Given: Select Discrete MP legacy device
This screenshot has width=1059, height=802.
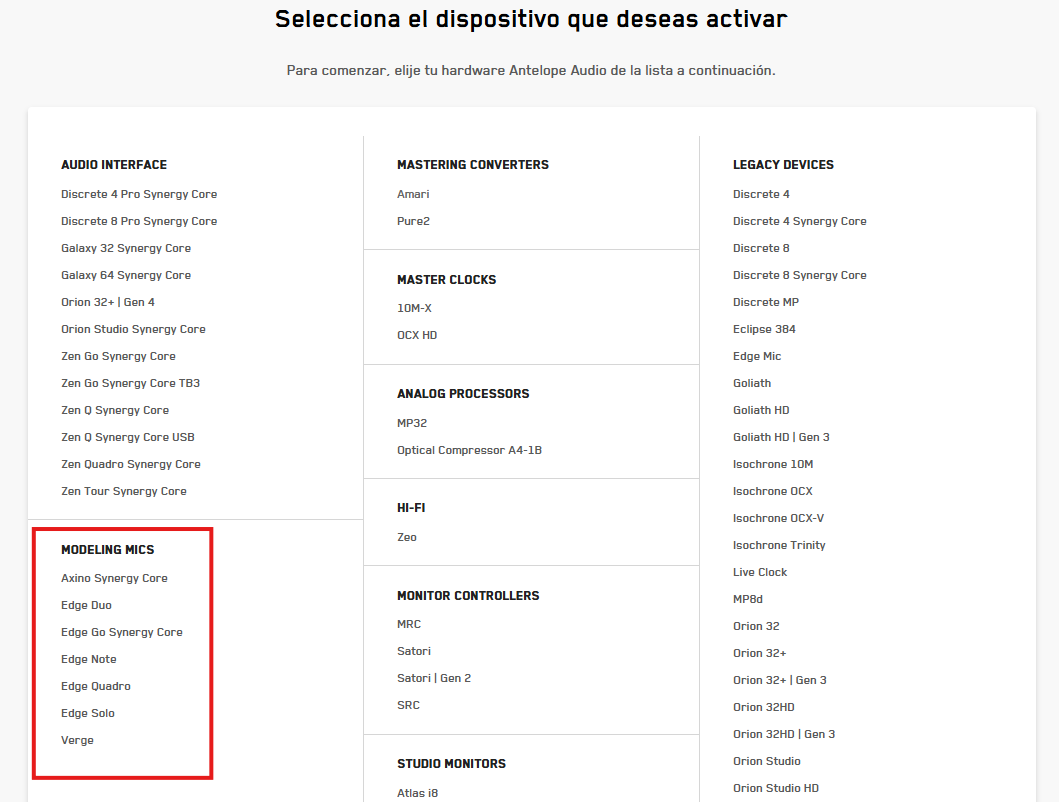Looking at the screenshot, I should pos(766,302).
